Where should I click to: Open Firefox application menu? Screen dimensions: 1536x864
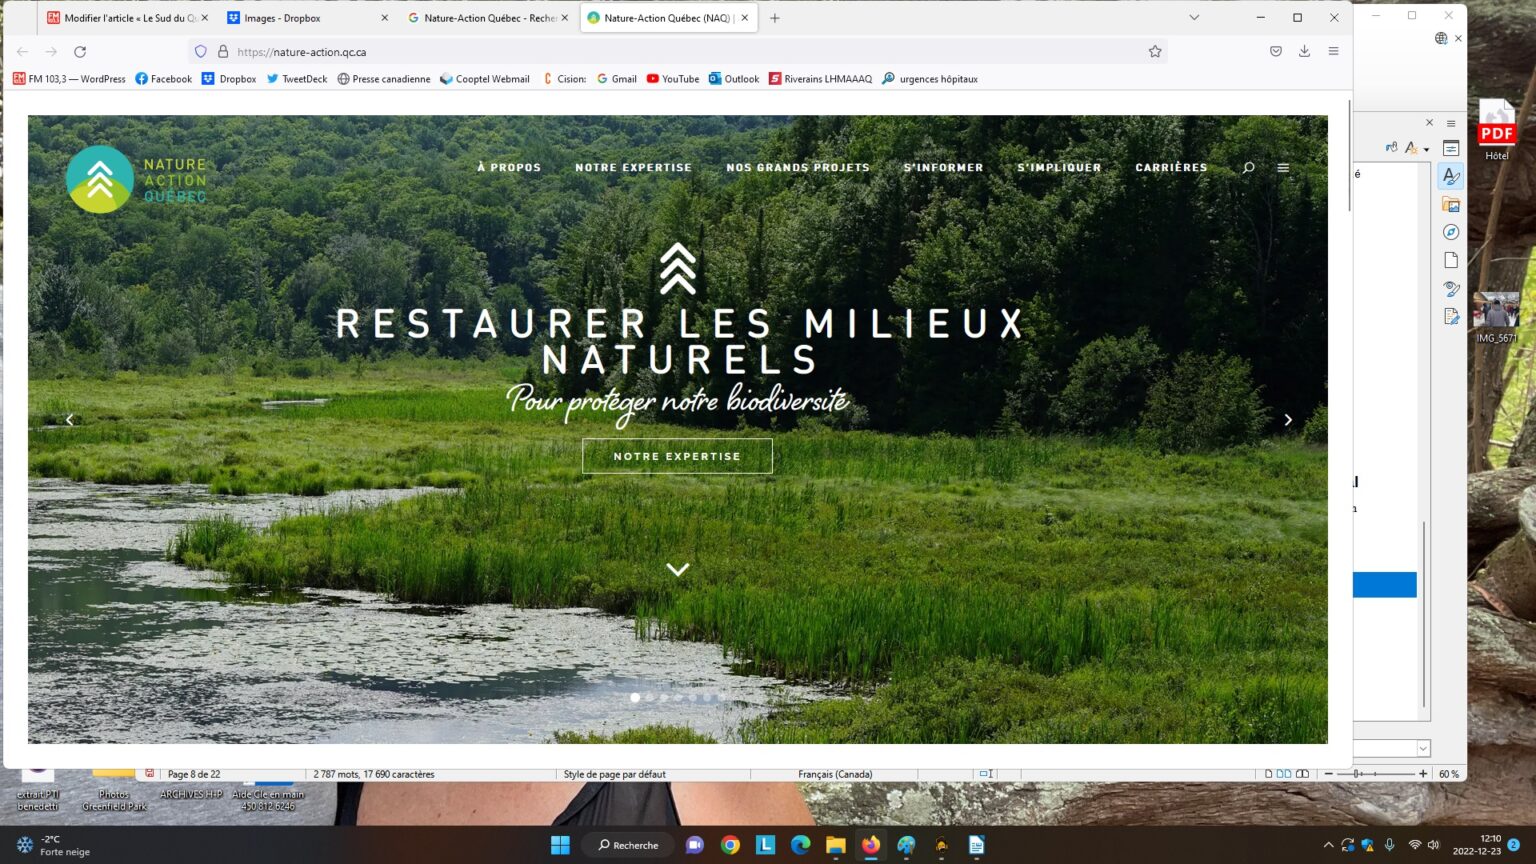click(1333, 52)
